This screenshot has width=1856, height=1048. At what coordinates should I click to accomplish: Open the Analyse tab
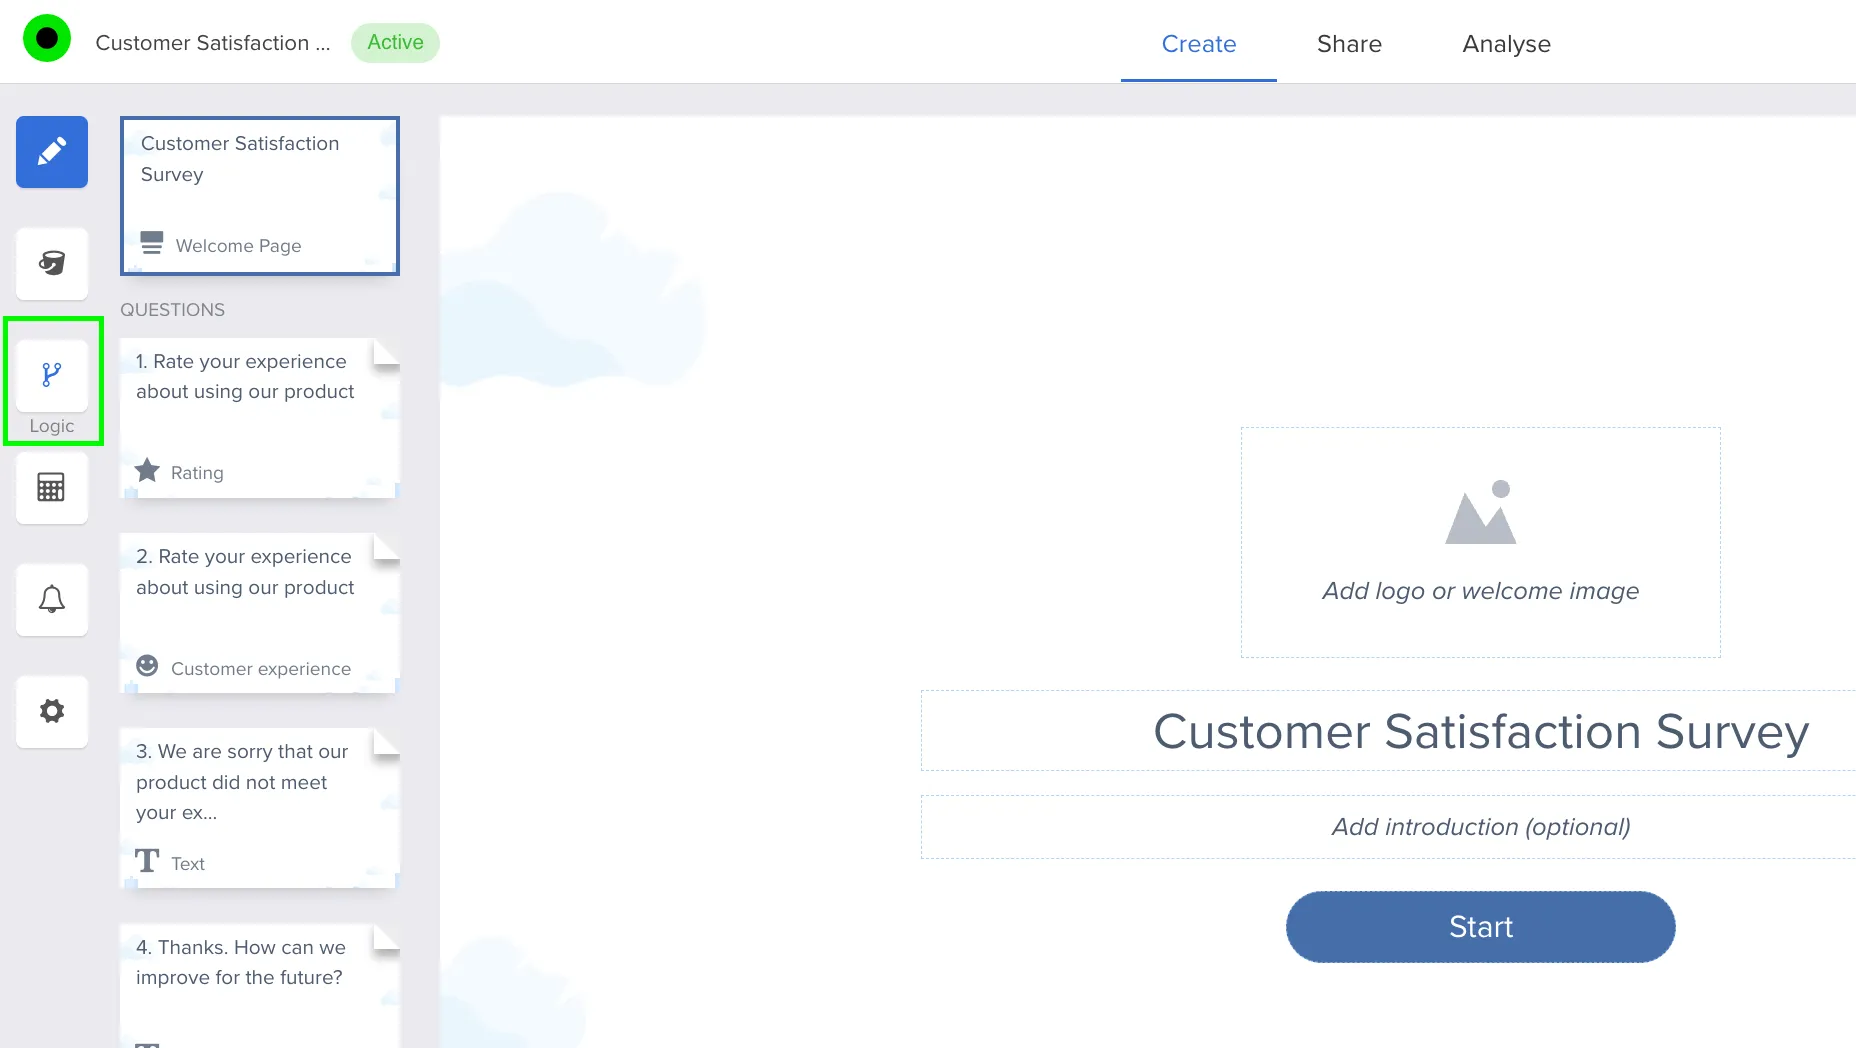[x=1505, y=44]
